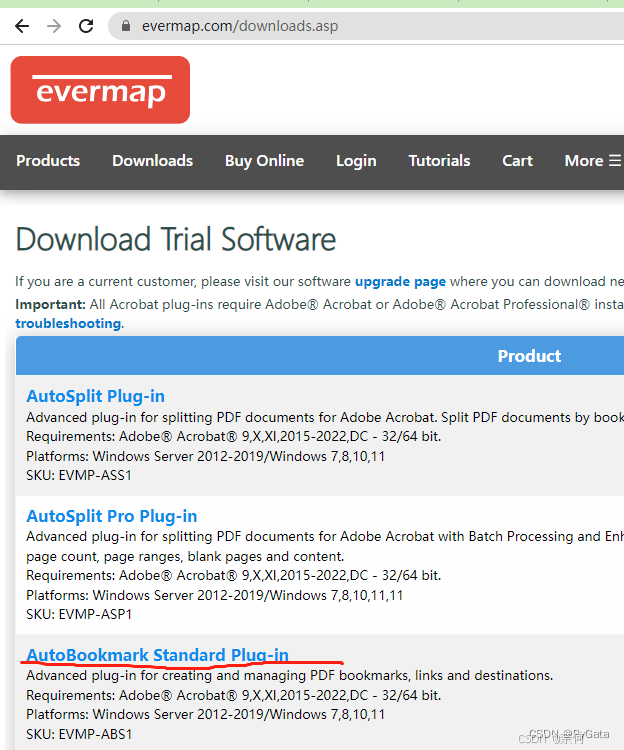Image resolution: width=624 pixels, height=750 pixels.
Task: Click the evermap logo
Action: [100, 90]
